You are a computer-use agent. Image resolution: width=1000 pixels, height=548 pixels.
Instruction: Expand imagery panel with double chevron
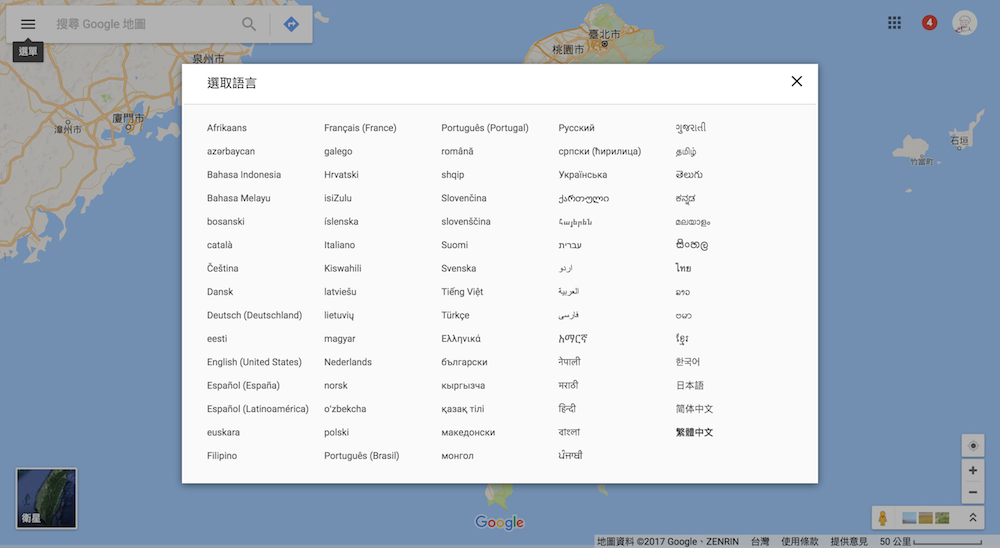(973, 518)
